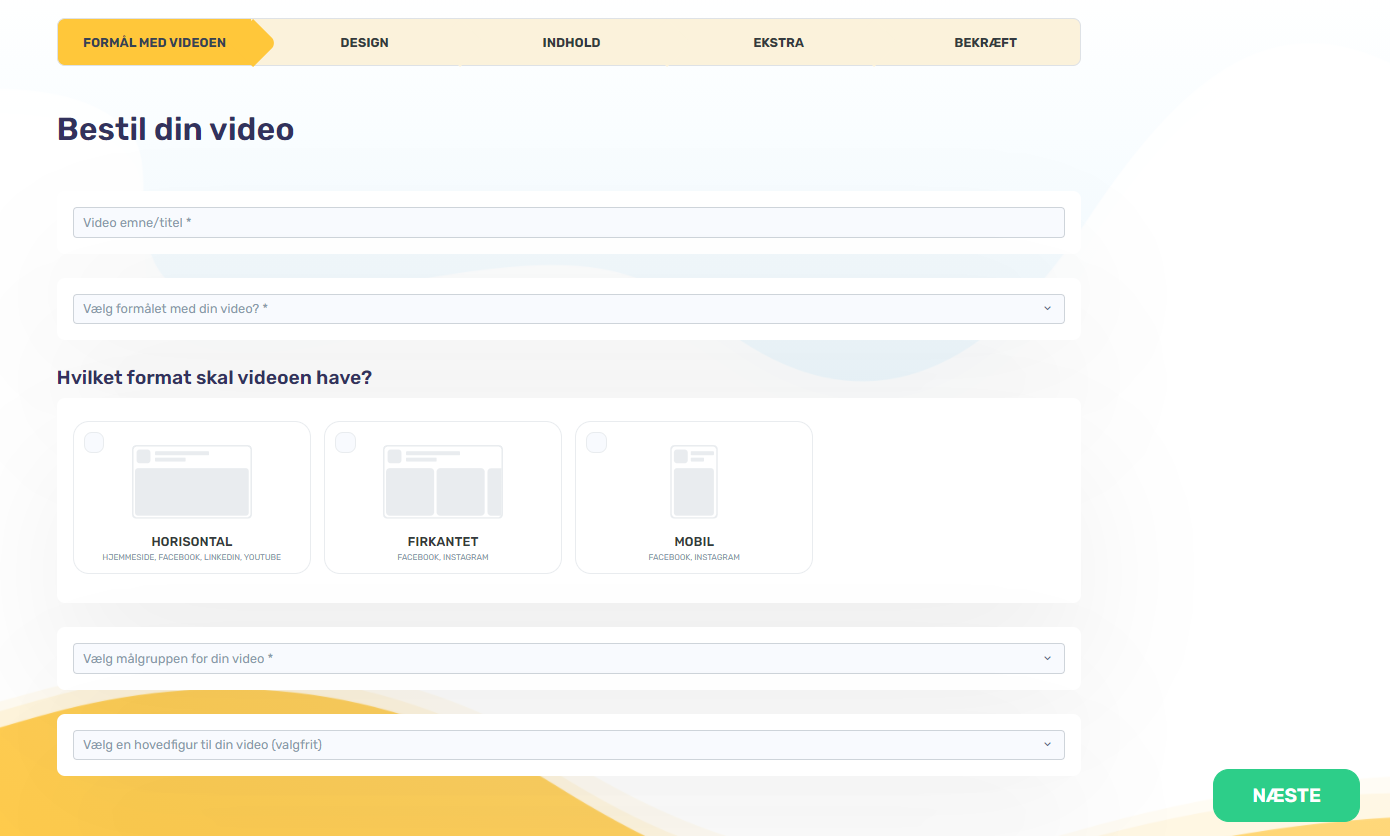1390x836 pixels.
Task: Tick the Horisontal format checkbox
Action: (x=94, y=442)
